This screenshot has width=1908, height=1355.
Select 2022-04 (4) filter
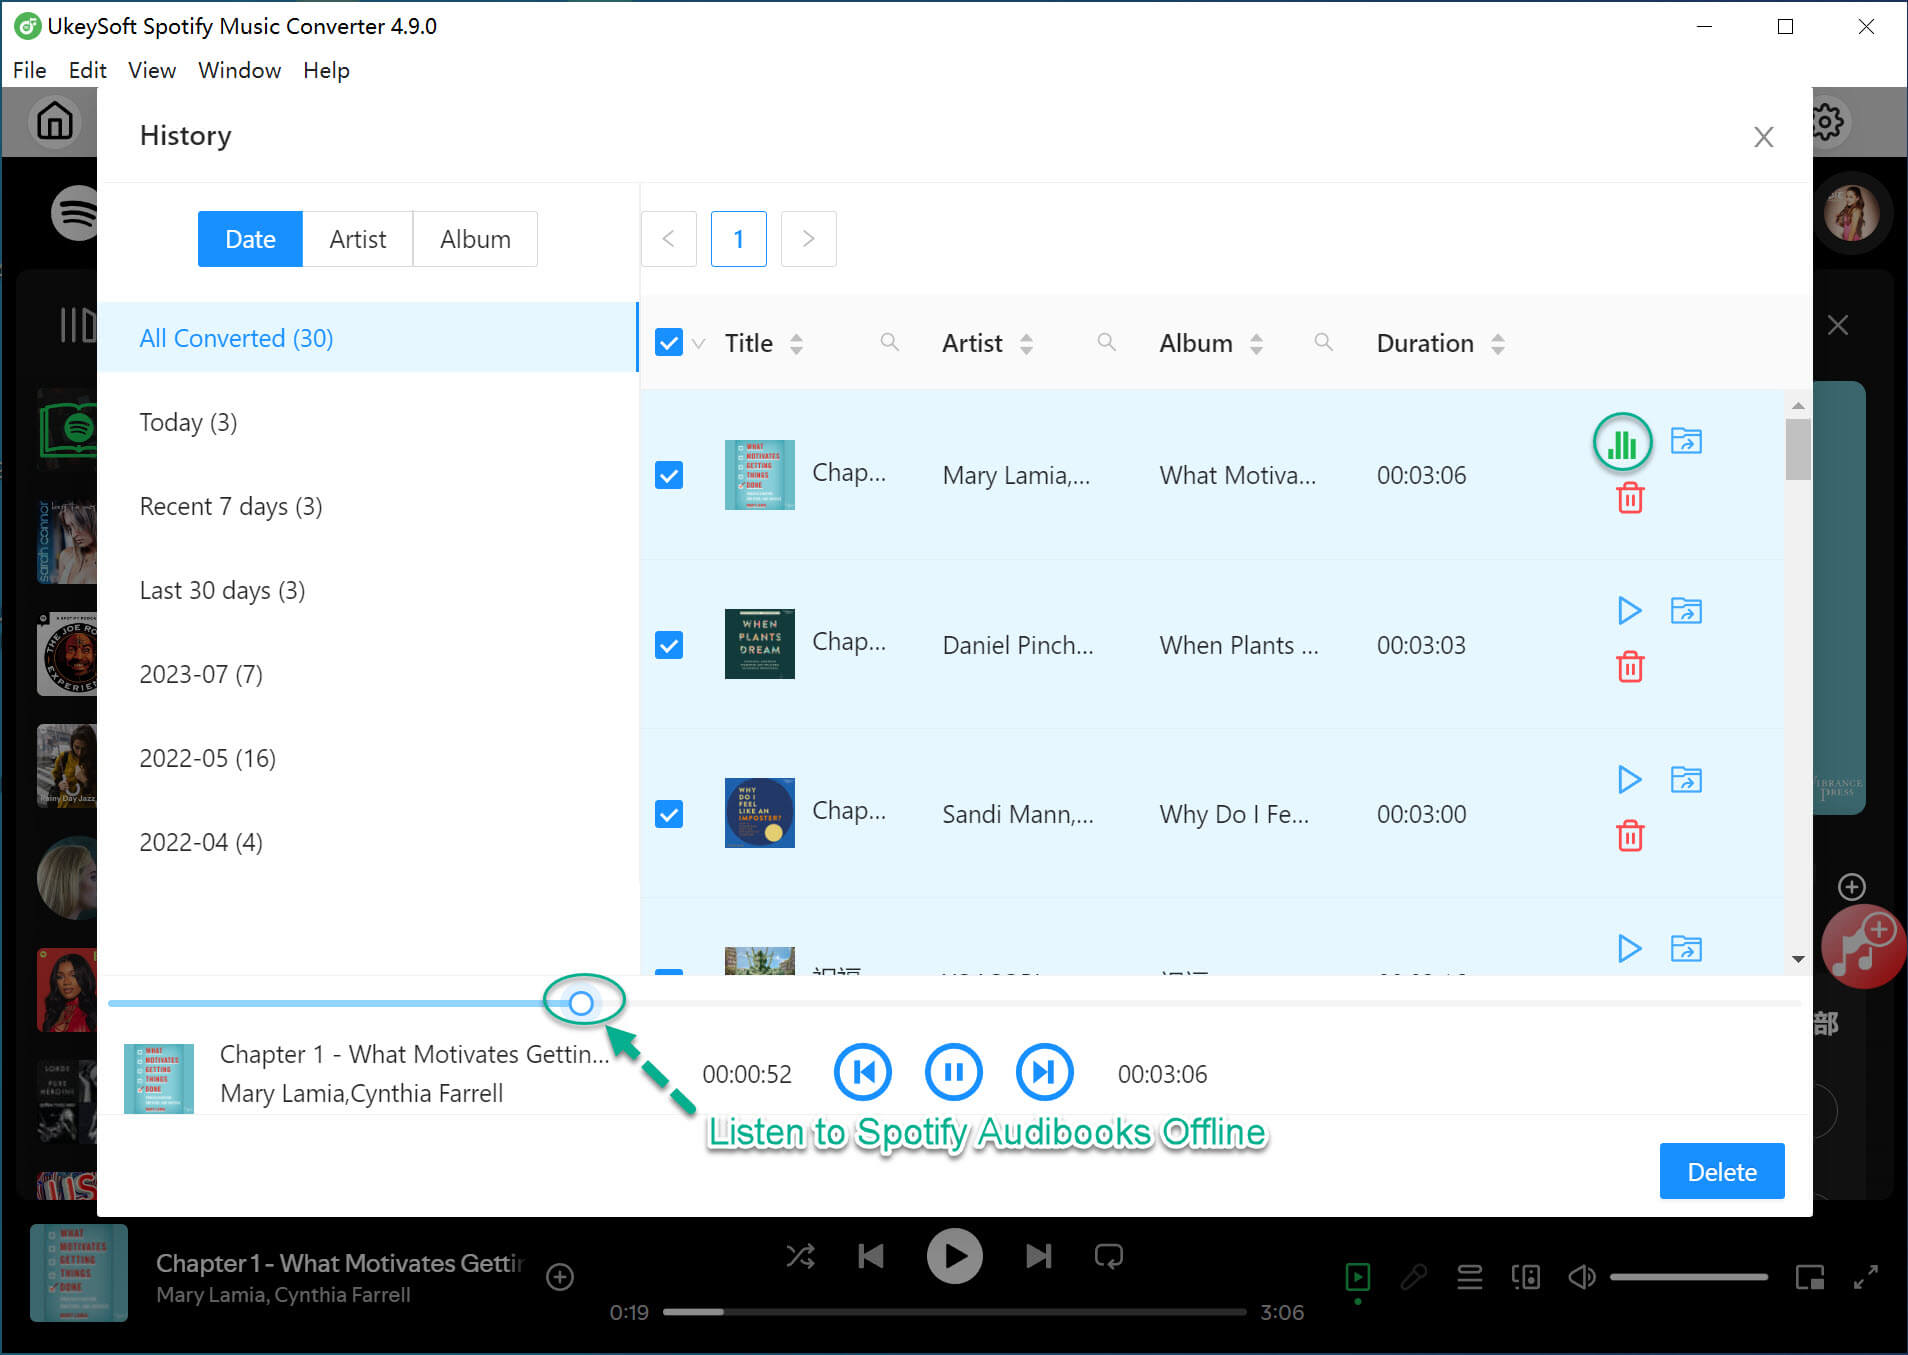pos(367,841)
